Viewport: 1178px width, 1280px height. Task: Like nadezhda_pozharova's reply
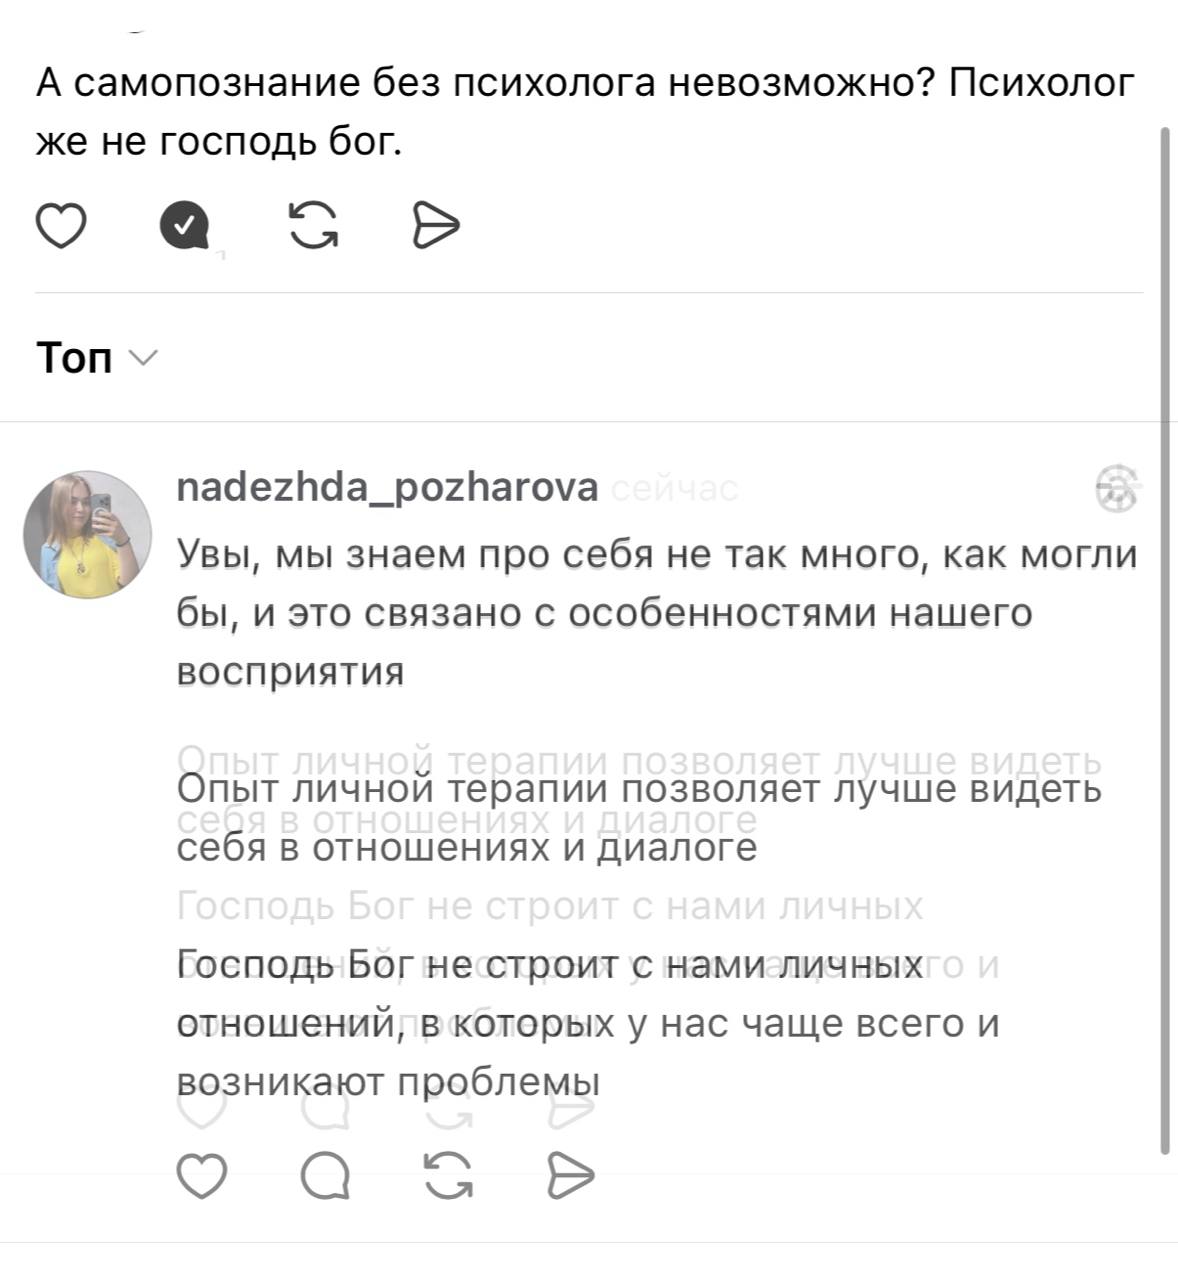point(202,1176)
